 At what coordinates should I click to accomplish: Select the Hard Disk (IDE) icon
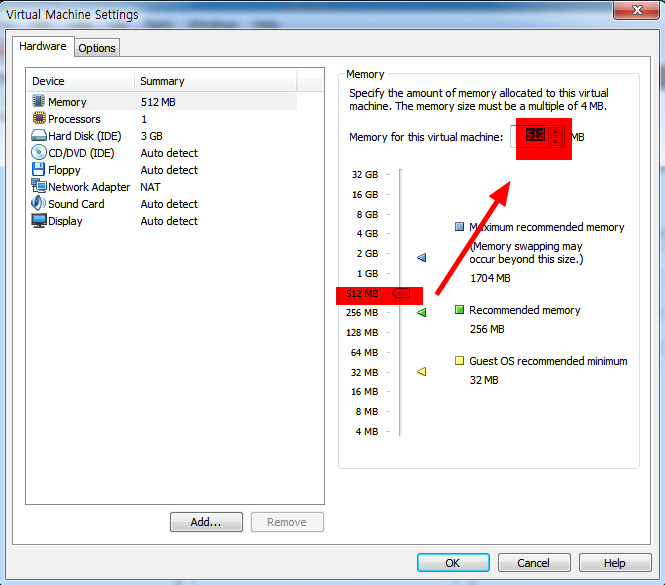39,136
